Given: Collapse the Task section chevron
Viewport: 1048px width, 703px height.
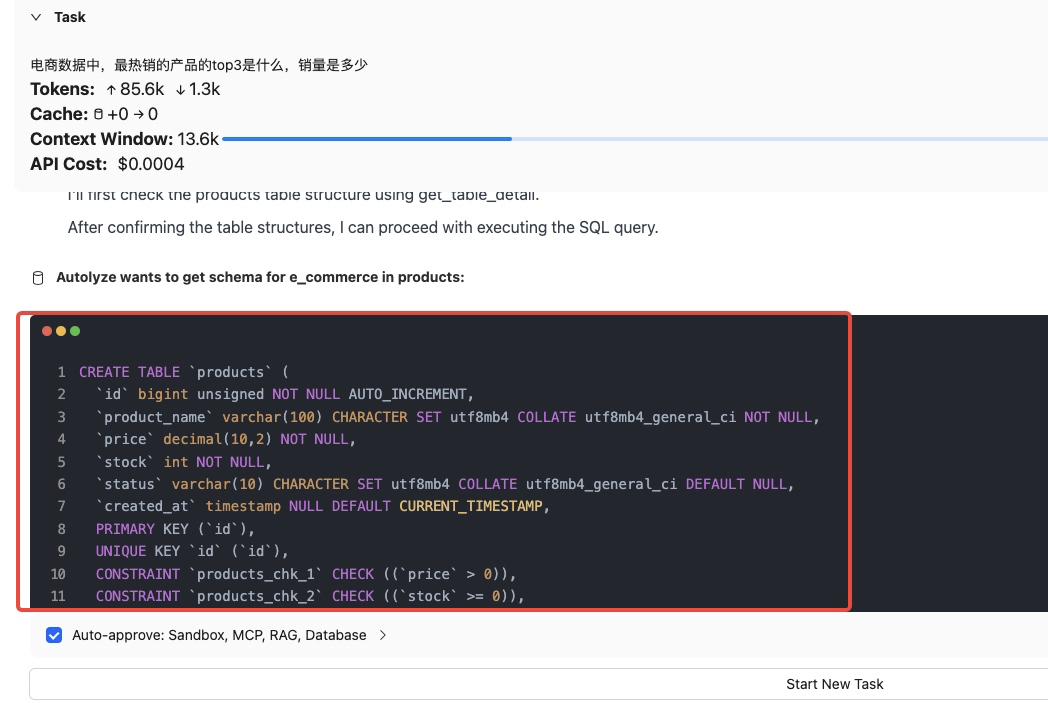Looking at the screenshot, I should pyautogui.click(x=36, y=17).
